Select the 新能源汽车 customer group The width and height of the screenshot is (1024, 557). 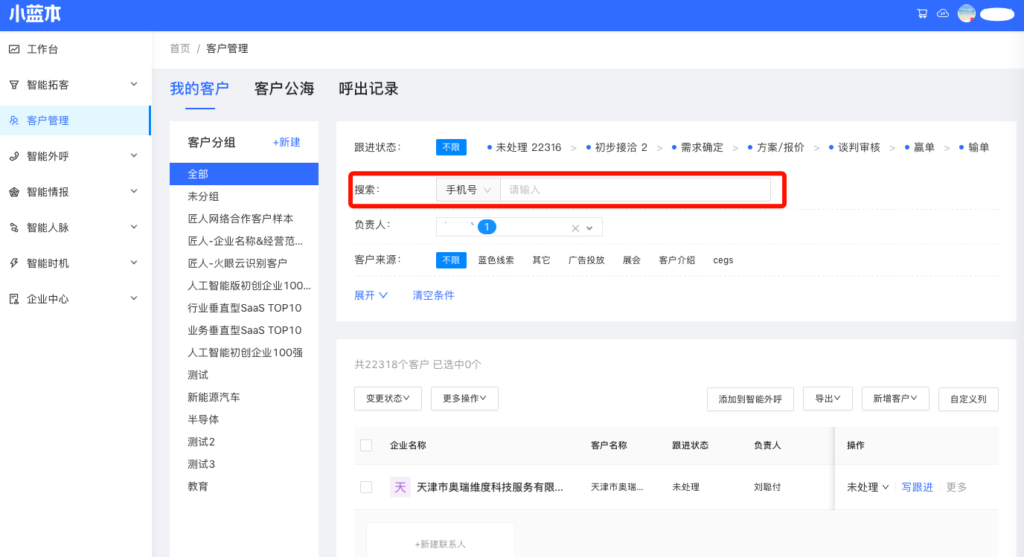[213, 397]
